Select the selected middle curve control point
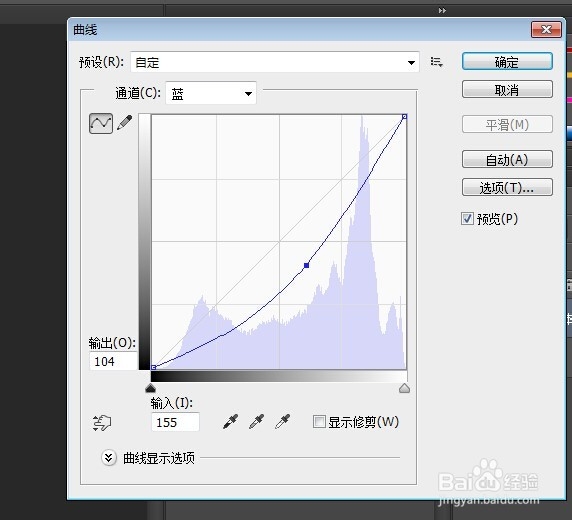 tap(306, 265)
